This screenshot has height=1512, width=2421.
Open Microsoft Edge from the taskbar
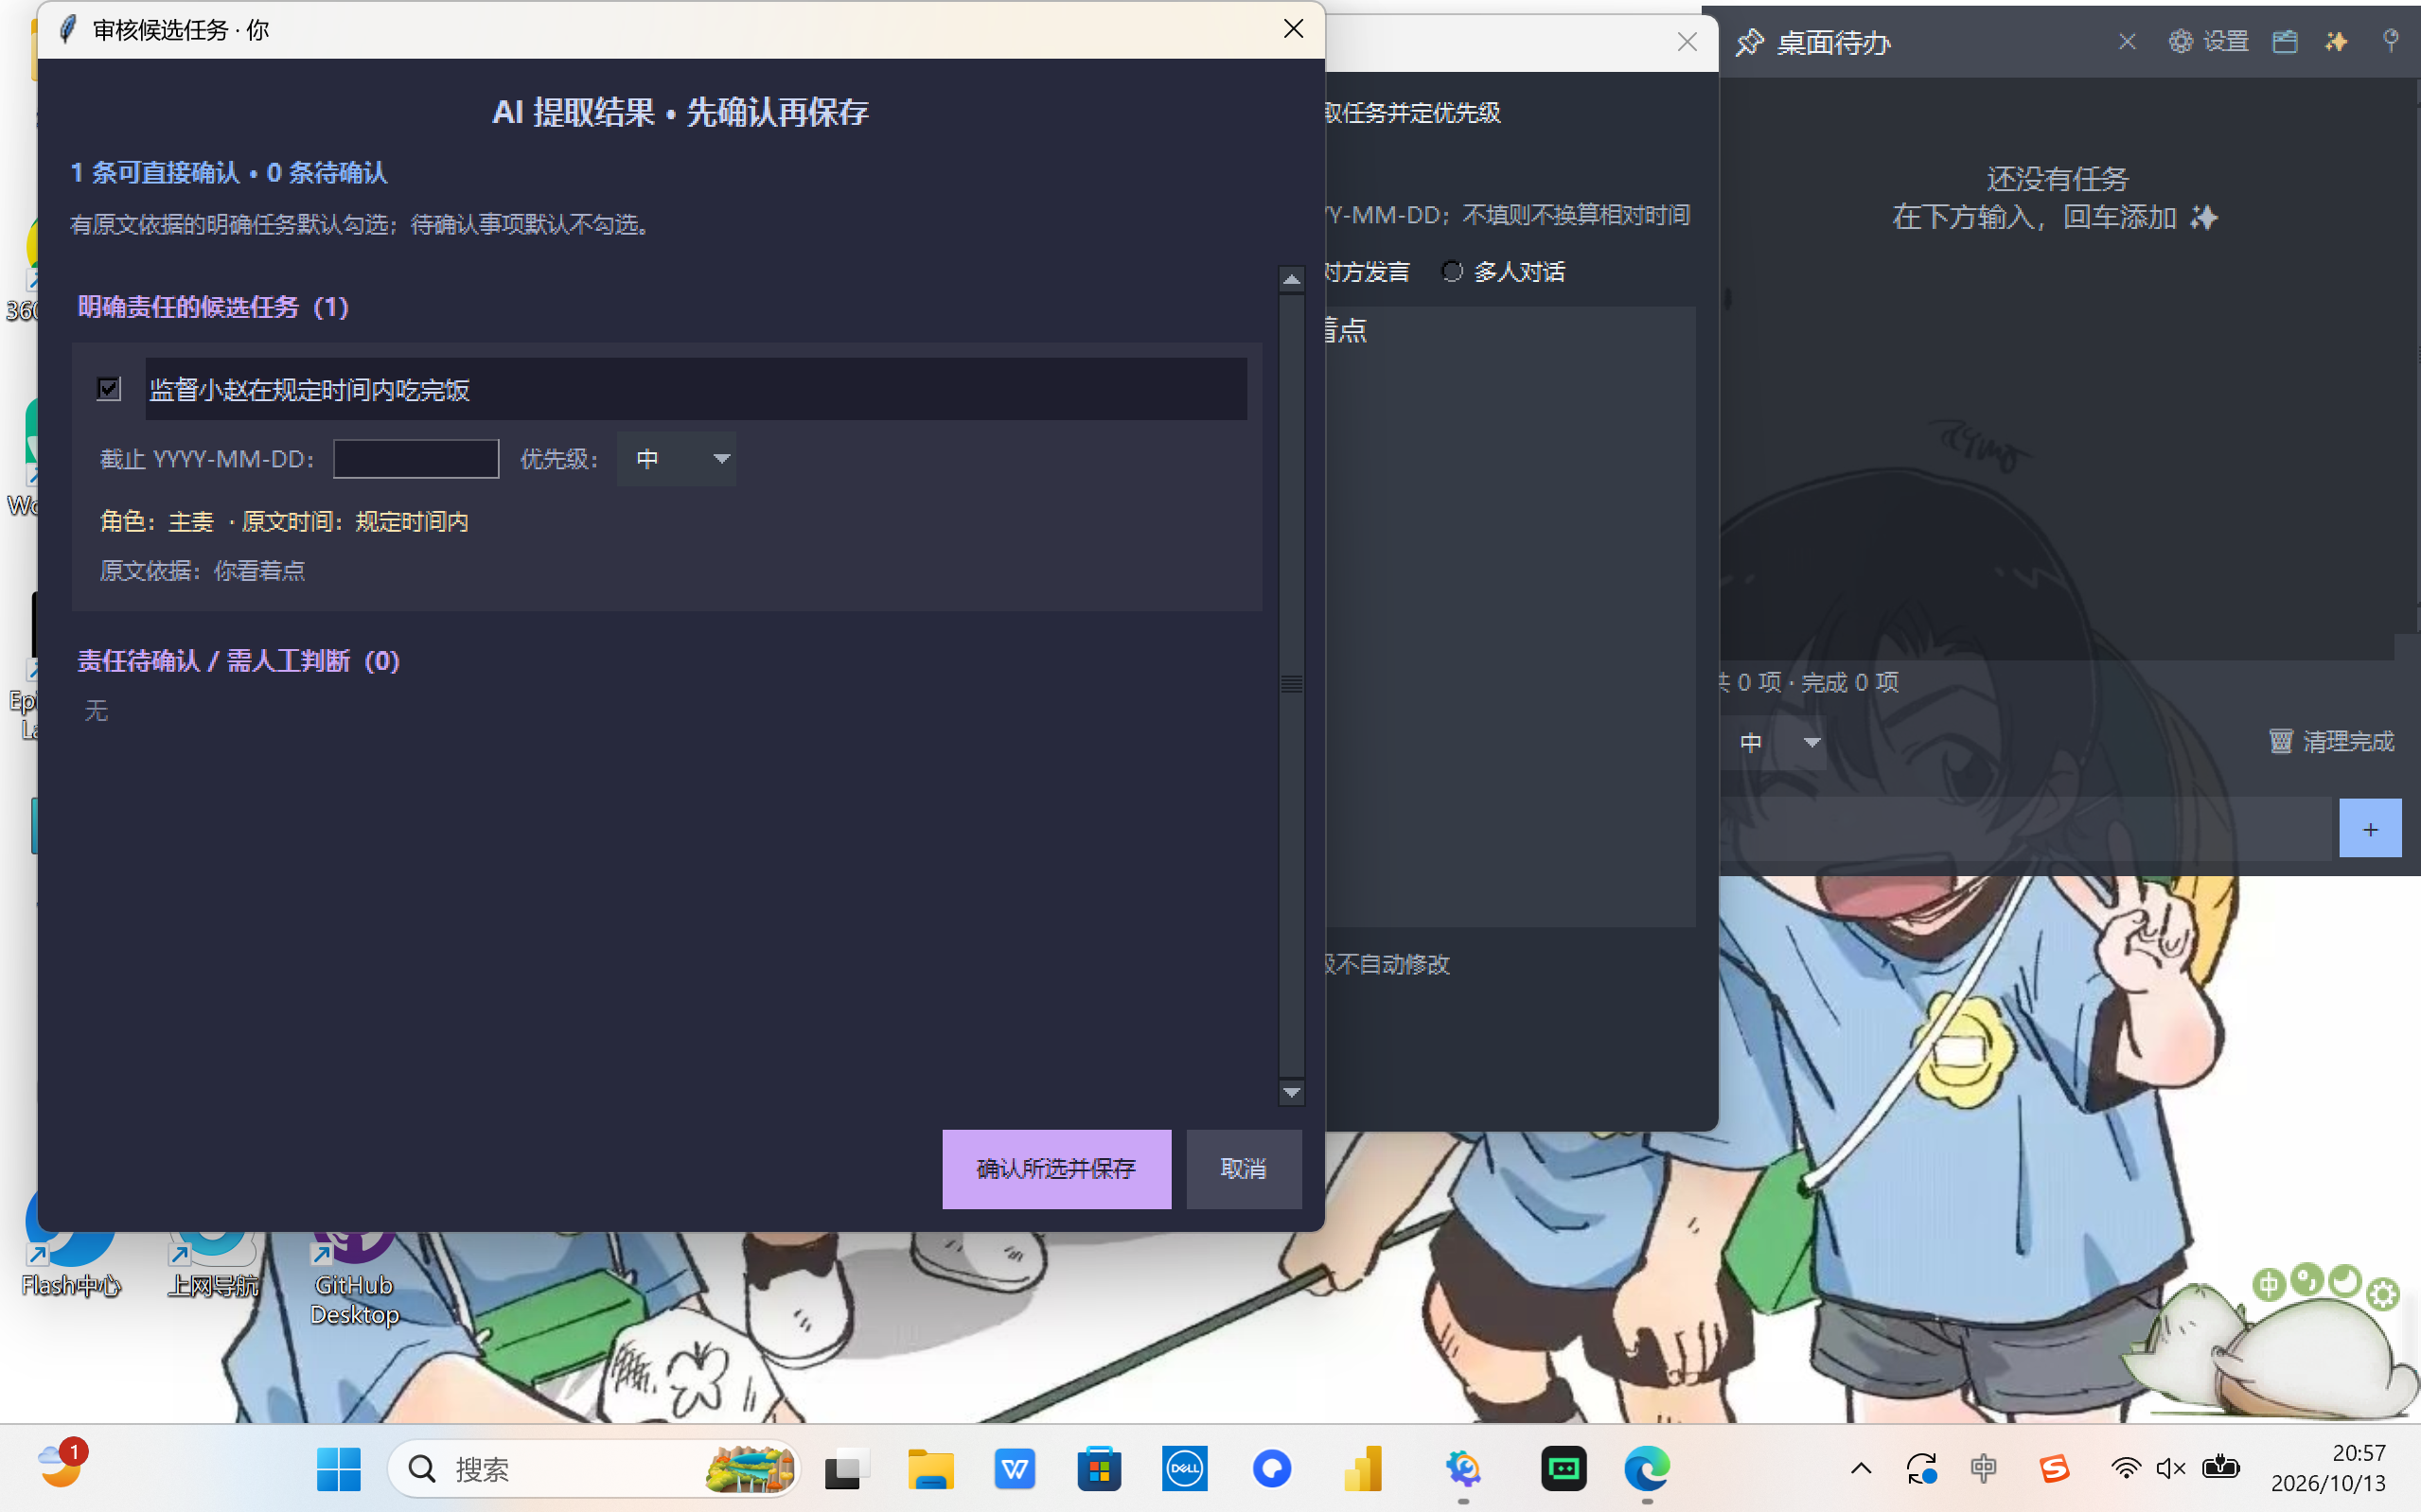[x=1646, y=1469]
